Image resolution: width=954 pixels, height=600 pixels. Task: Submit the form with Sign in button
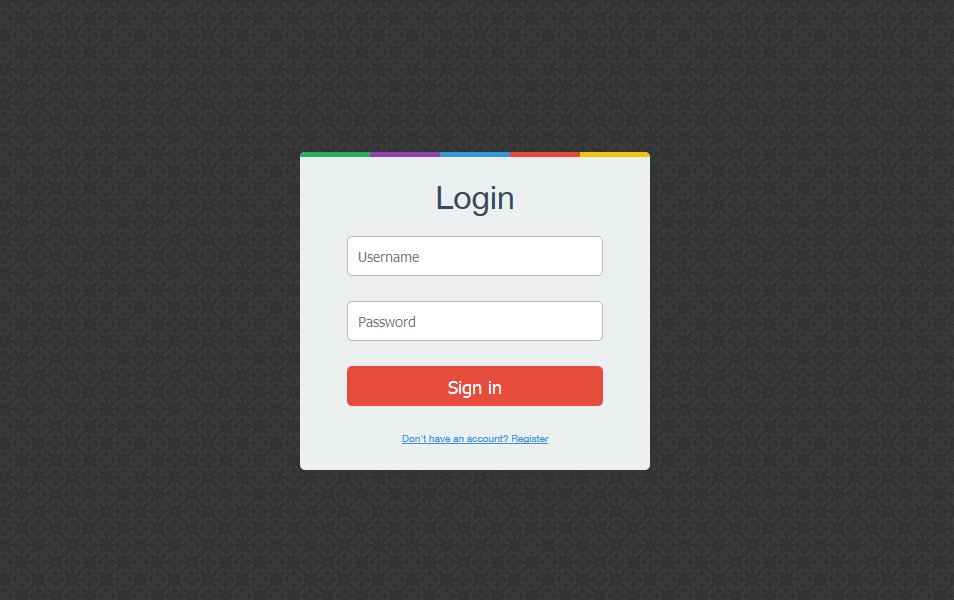coord(475,386)
